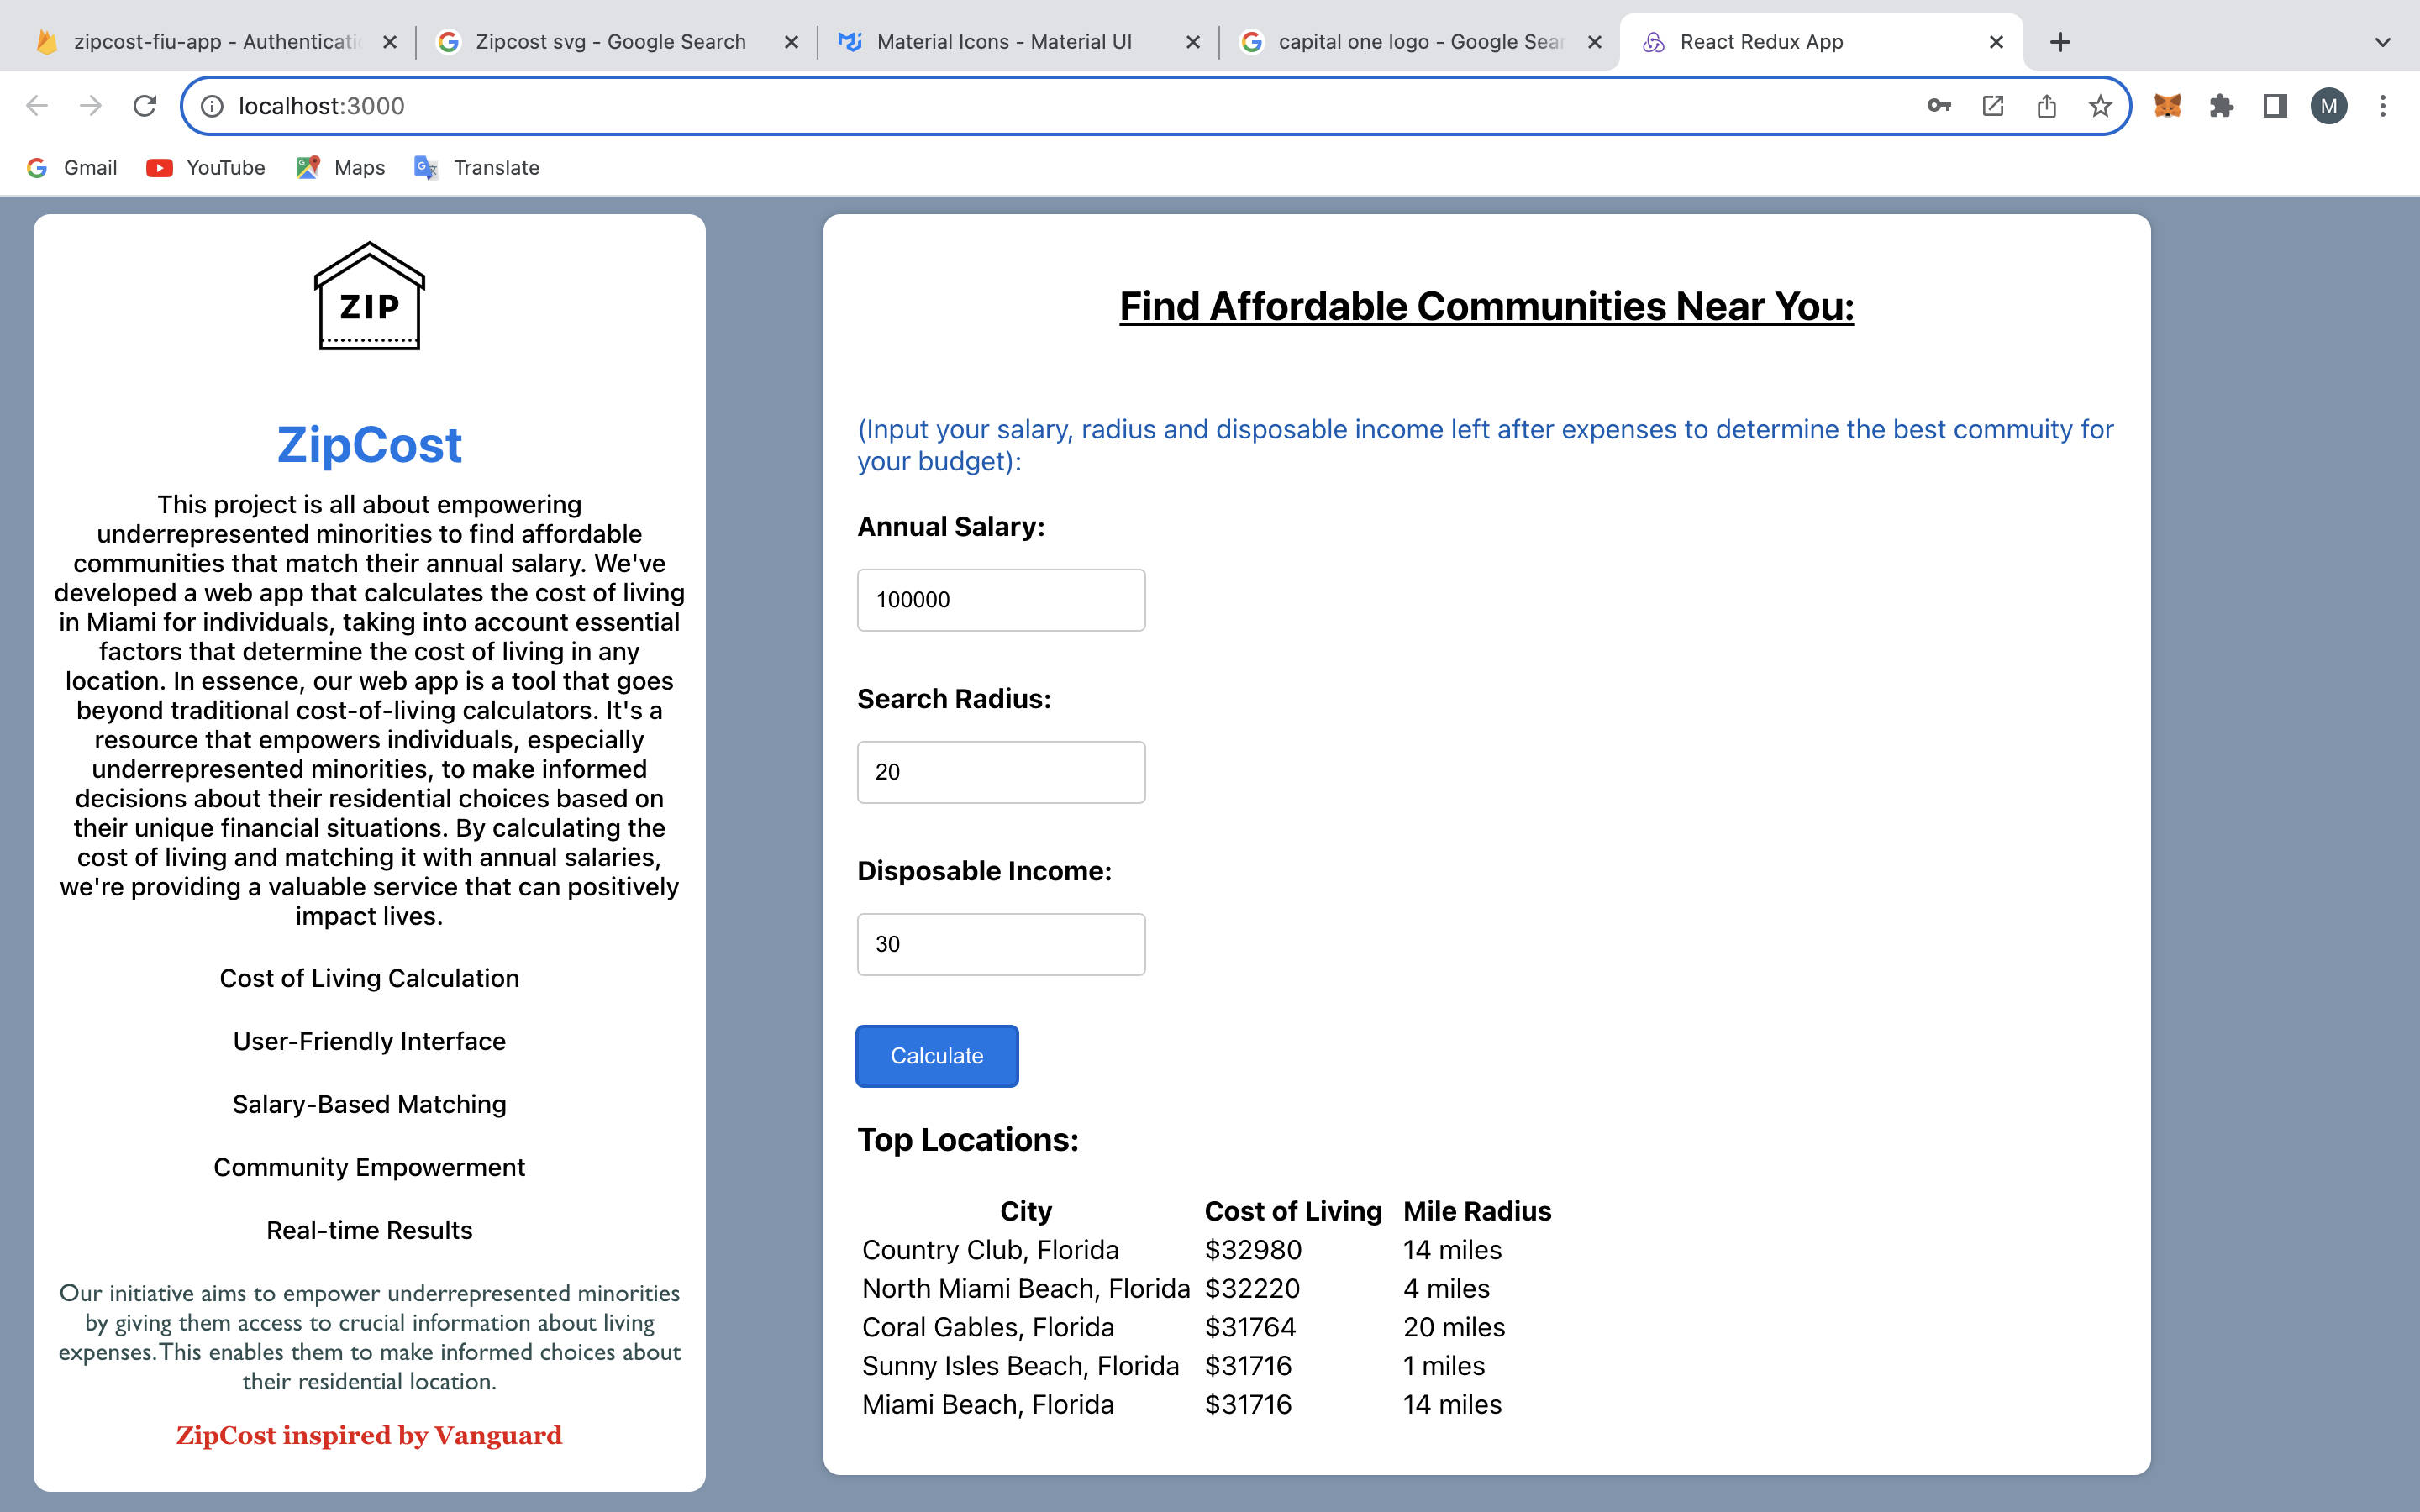
Task: Switch to the Material Icons tab
Action: click(x=1003, y=42)
